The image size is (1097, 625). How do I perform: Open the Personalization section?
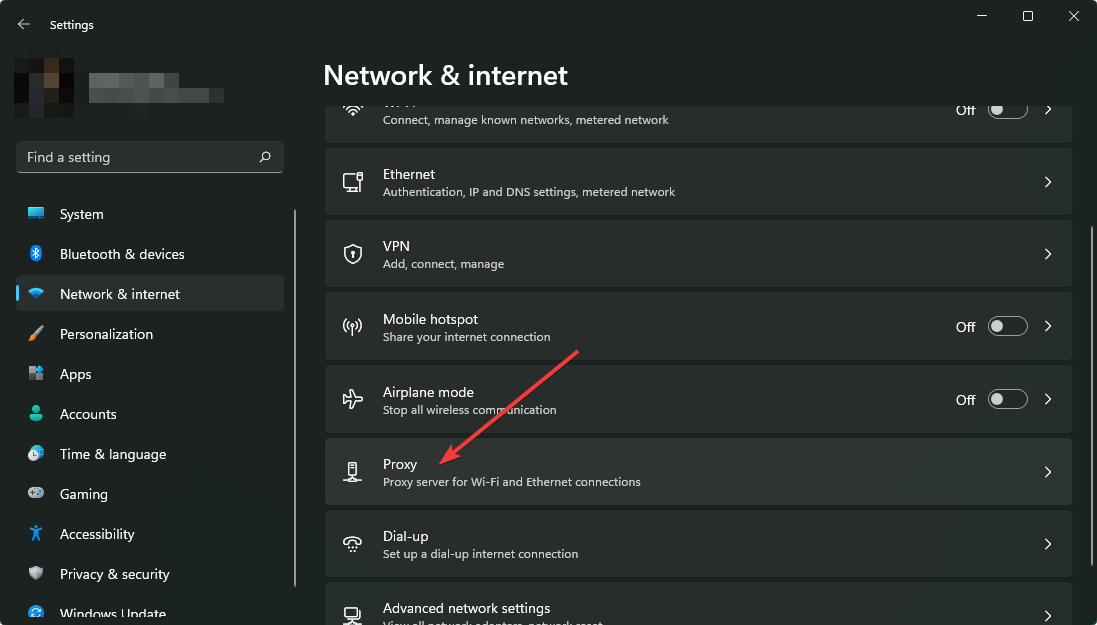[x=105, y=334]
